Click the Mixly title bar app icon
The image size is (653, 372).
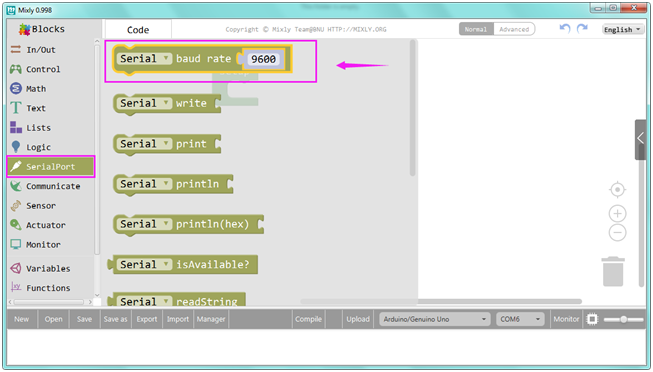pos(11,10)
